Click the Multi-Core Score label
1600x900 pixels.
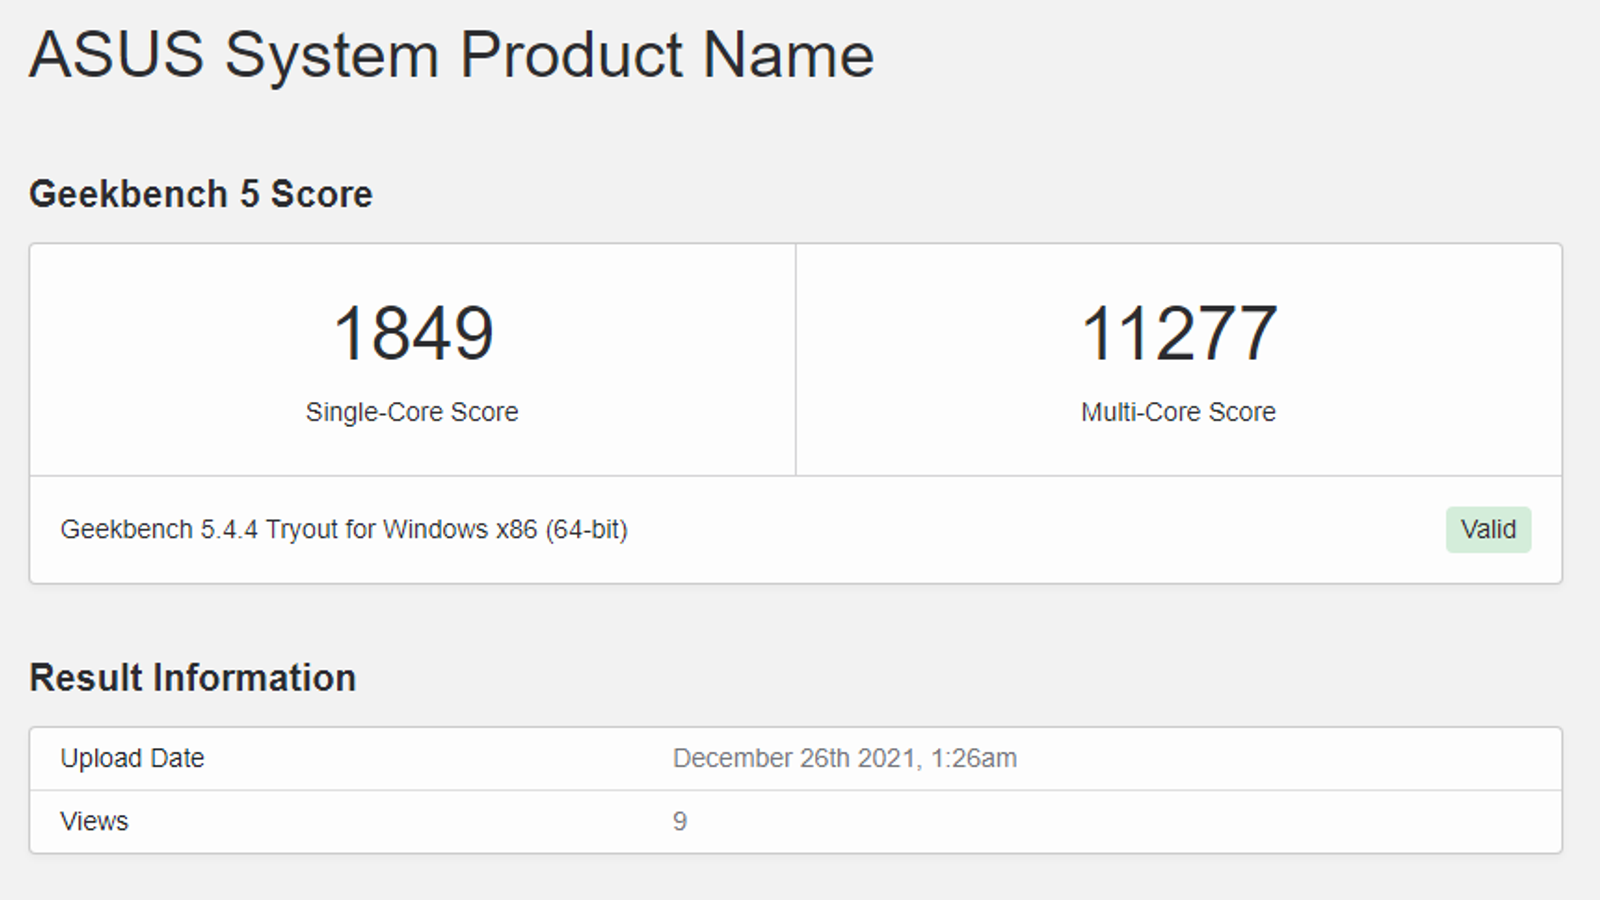[x=1178, y=412]
